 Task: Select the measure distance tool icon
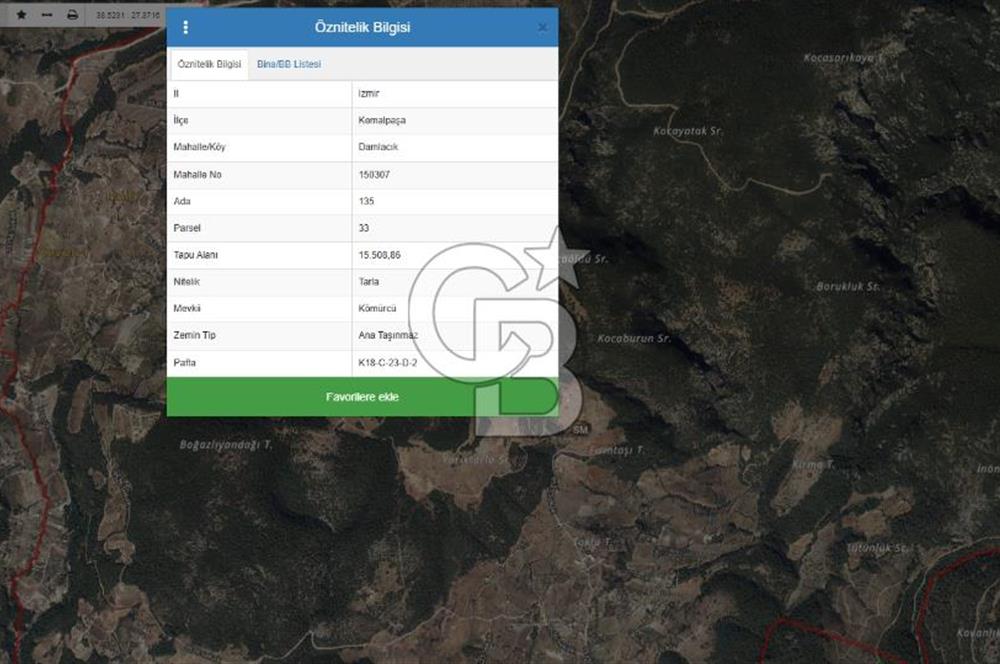point(47,14)
